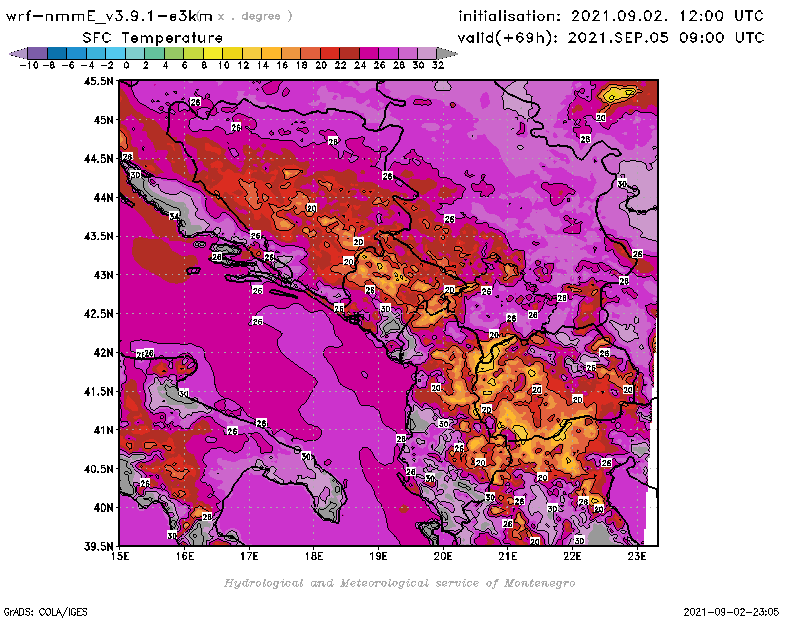Click the below -10 arrow at legend start
Screen dimensions: 800x618
coord(18,53)
